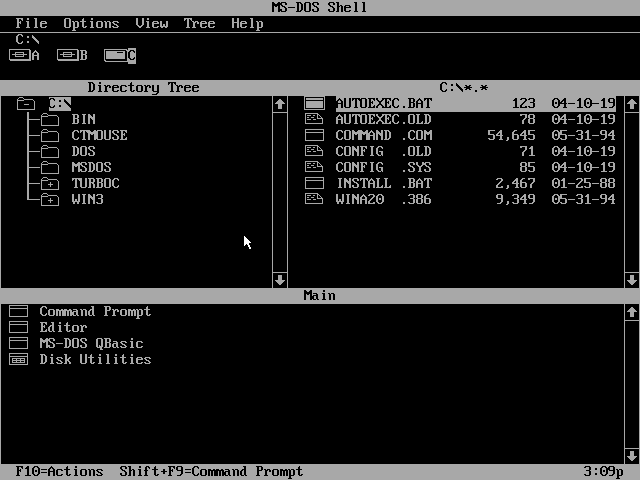Image resolution: width=640 pixels, height=480 pixels.
Task: Expand the WIN3 folder plus icon
Action: (50, 200)
